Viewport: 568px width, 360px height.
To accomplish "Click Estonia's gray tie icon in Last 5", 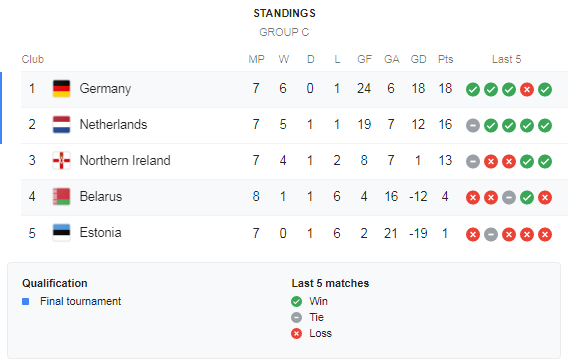I will 491,235.
